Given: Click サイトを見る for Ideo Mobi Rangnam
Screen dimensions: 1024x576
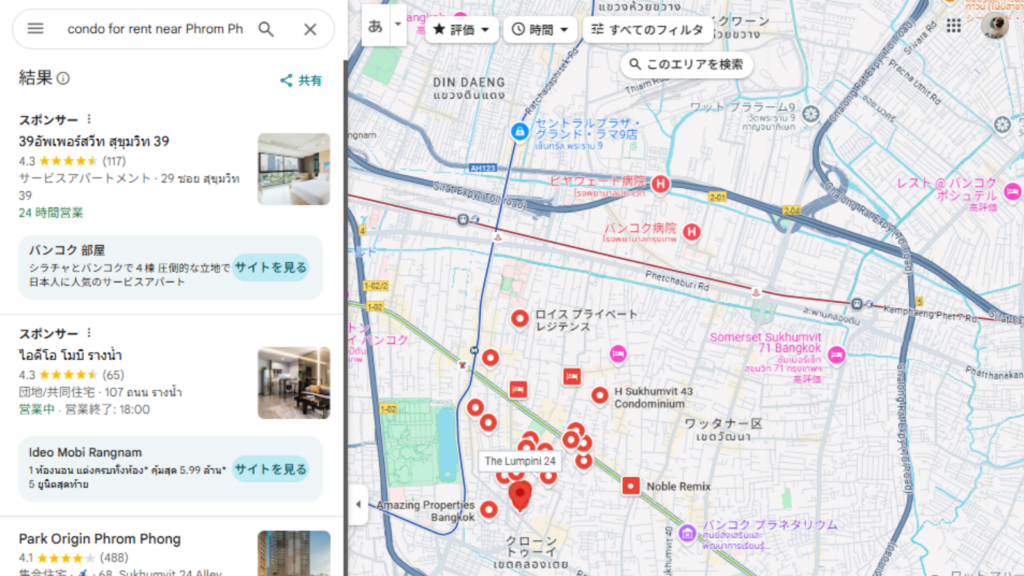Looking at the screenshot, I should (270, 469).
